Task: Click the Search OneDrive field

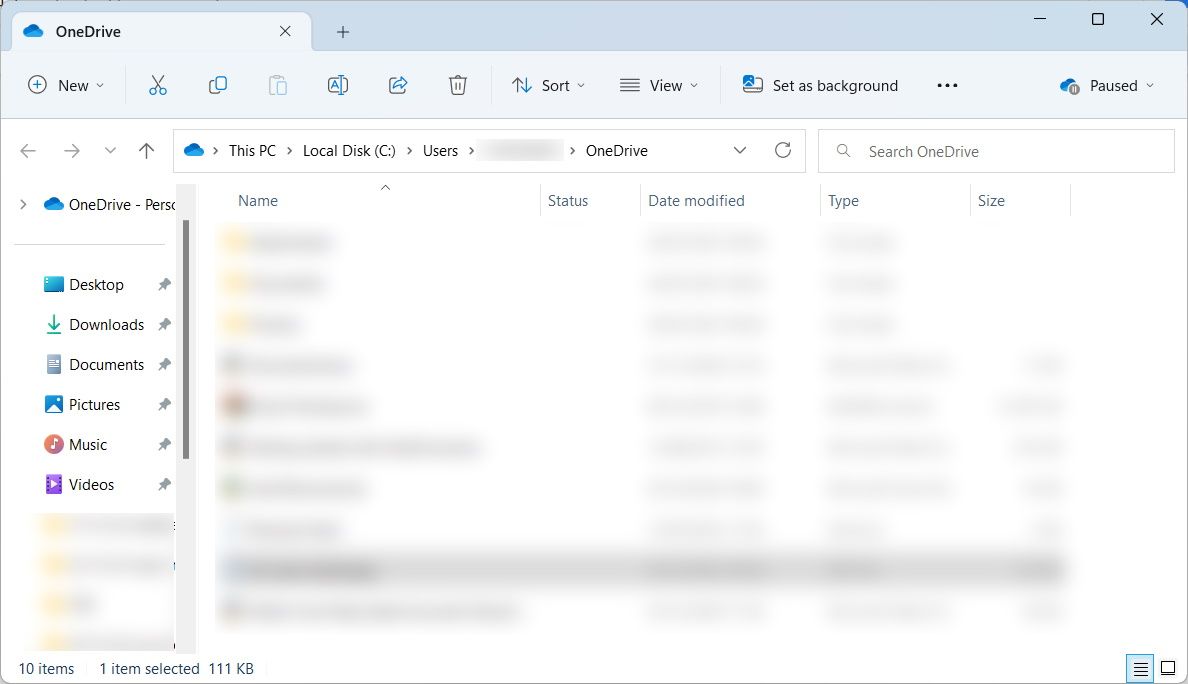Action: (996, 151)
